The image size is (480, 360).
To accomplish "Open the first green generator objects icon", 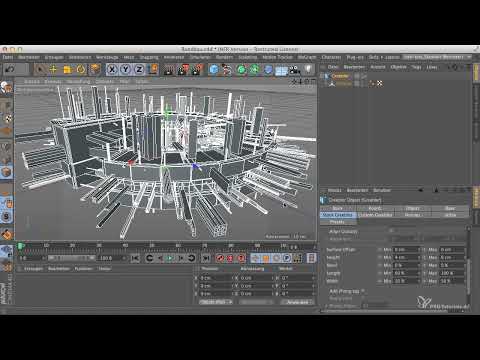I will (241, 69).
